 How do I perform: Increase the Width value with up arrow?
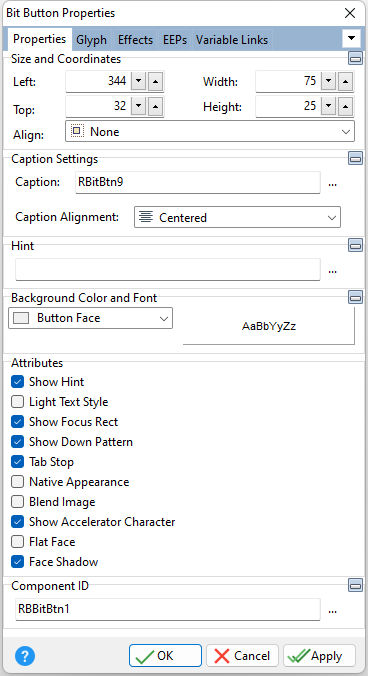pos(345,81)
